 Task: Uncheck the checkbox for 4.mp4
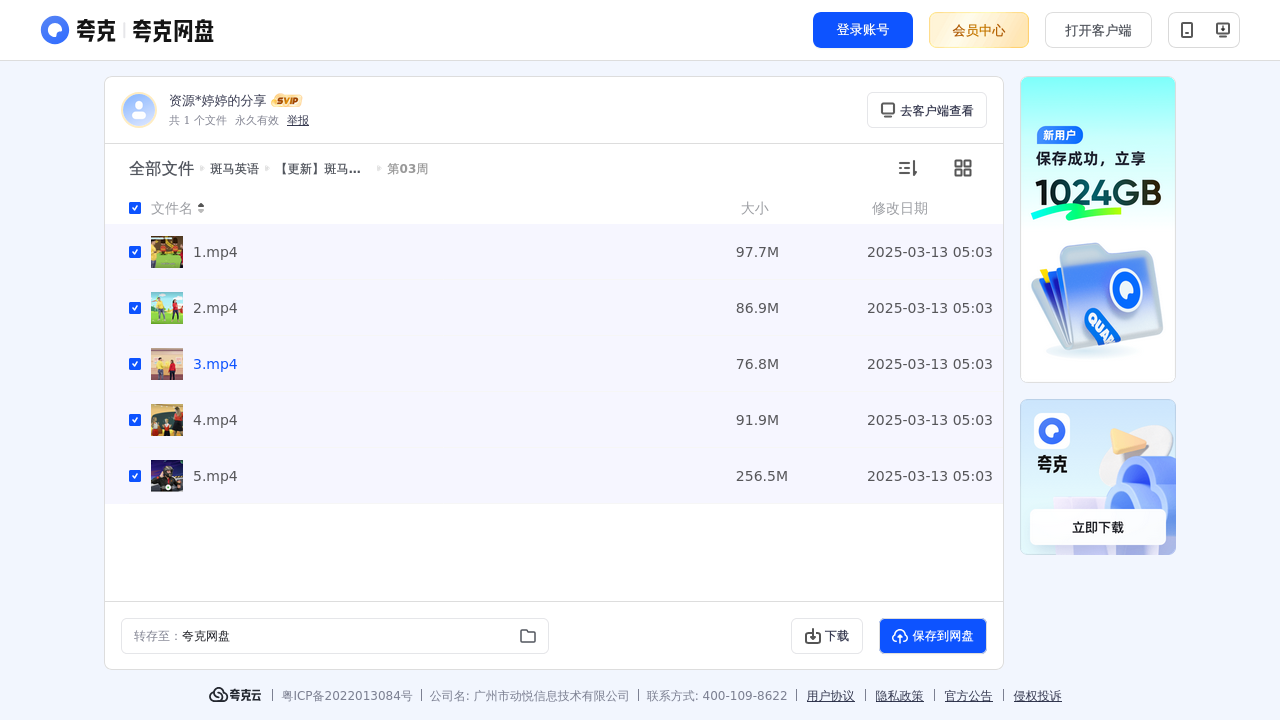tap(135, 420)
